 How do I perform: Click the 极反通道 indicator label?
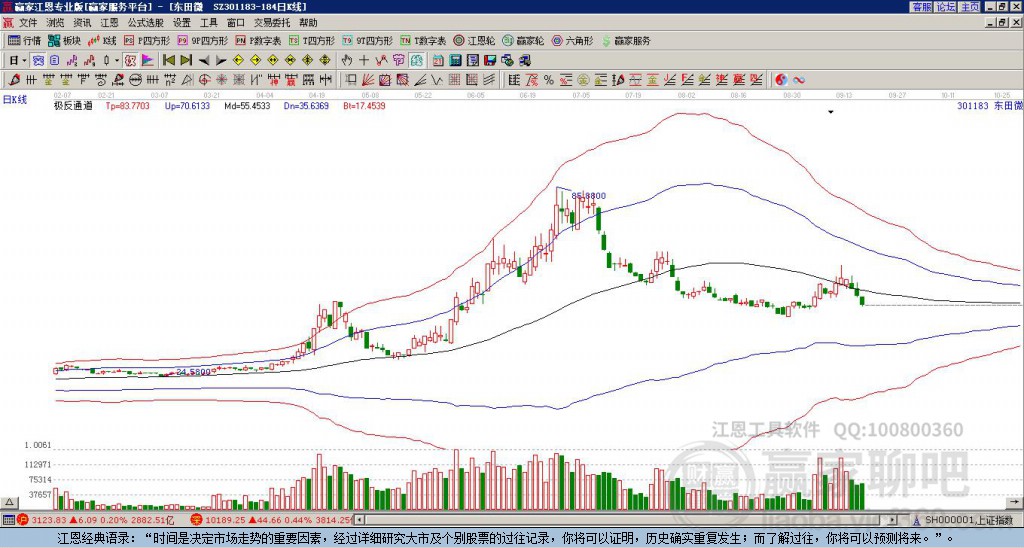73,105
